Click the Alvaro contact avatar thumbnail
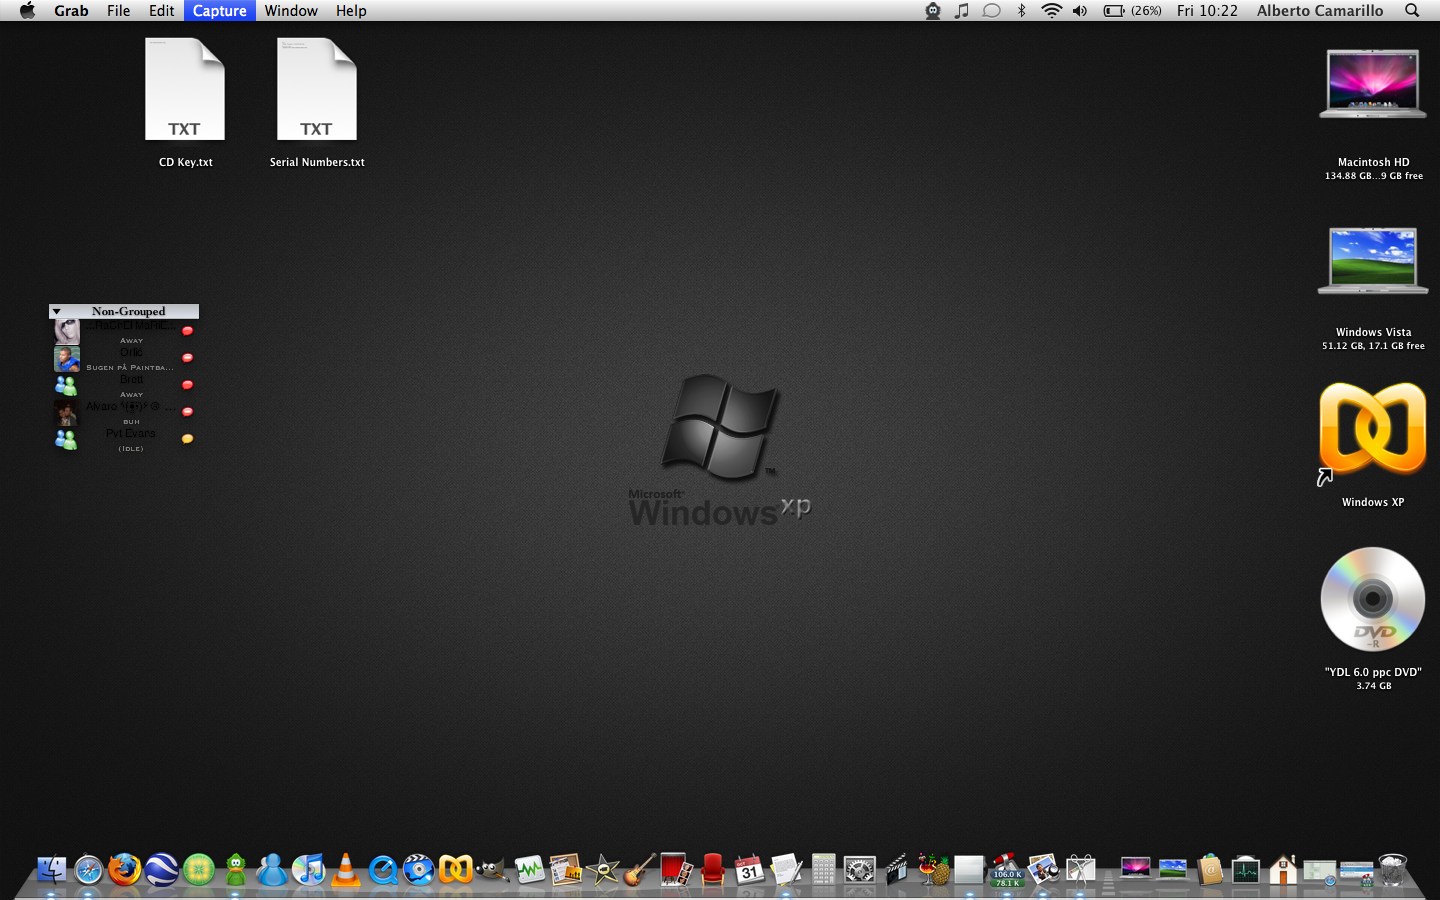This screenshot has width=1440, height=900. coord(66,413)
